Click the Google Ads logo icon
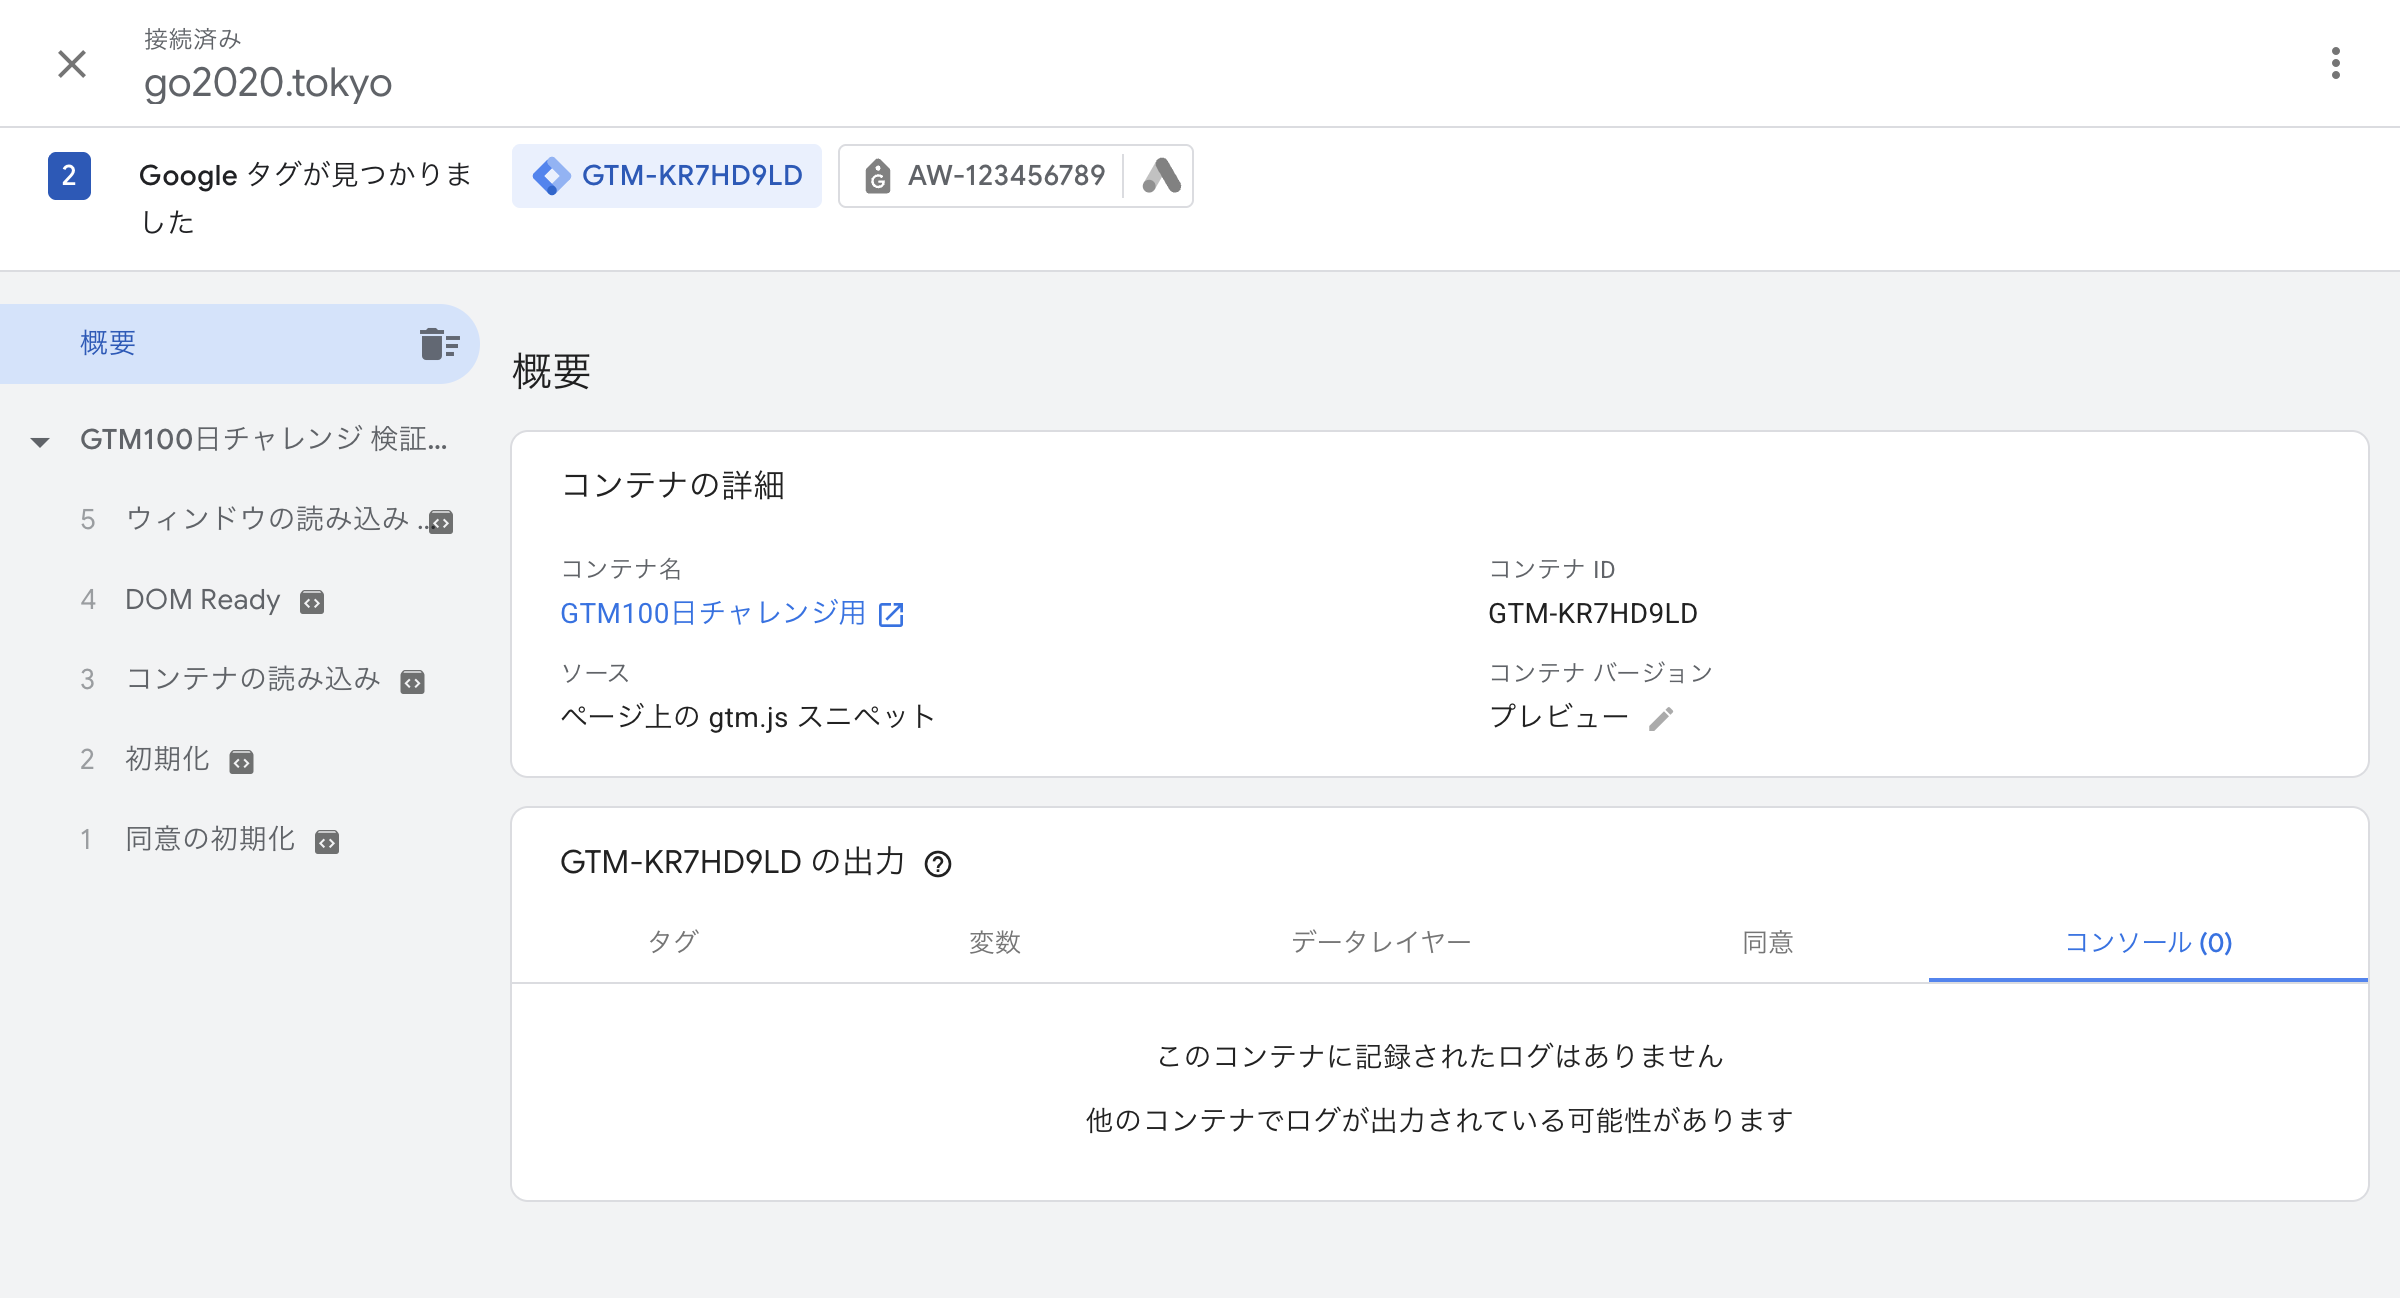This screenshot has width=2400, height=1298. click(1160, 176)
